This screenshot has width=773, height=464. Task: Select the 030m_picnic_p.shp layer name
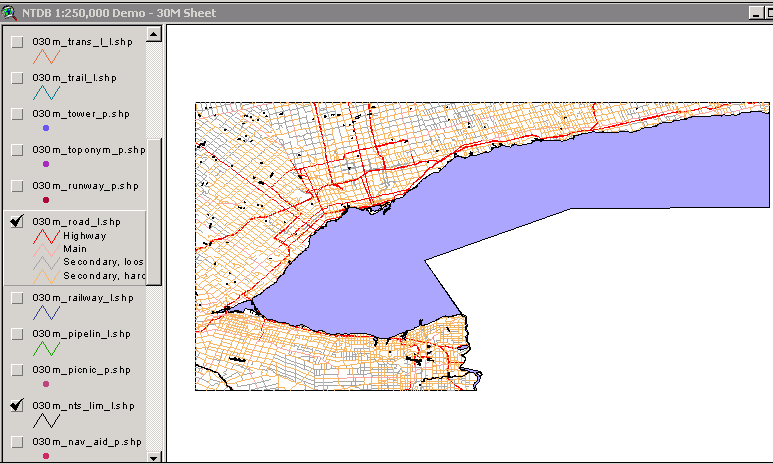[x=81, y=370]
